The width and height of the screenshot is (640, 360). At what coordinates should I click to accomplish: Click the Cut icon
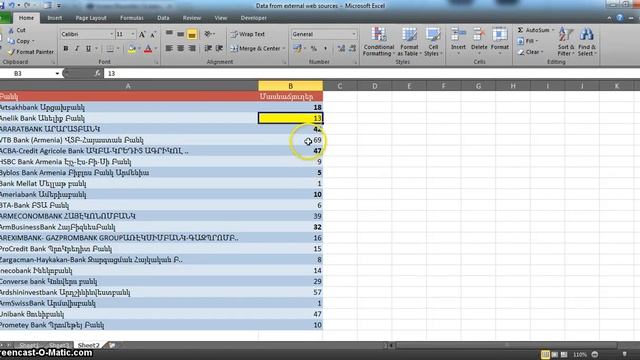pyautogui.click(x=11, y=30)
